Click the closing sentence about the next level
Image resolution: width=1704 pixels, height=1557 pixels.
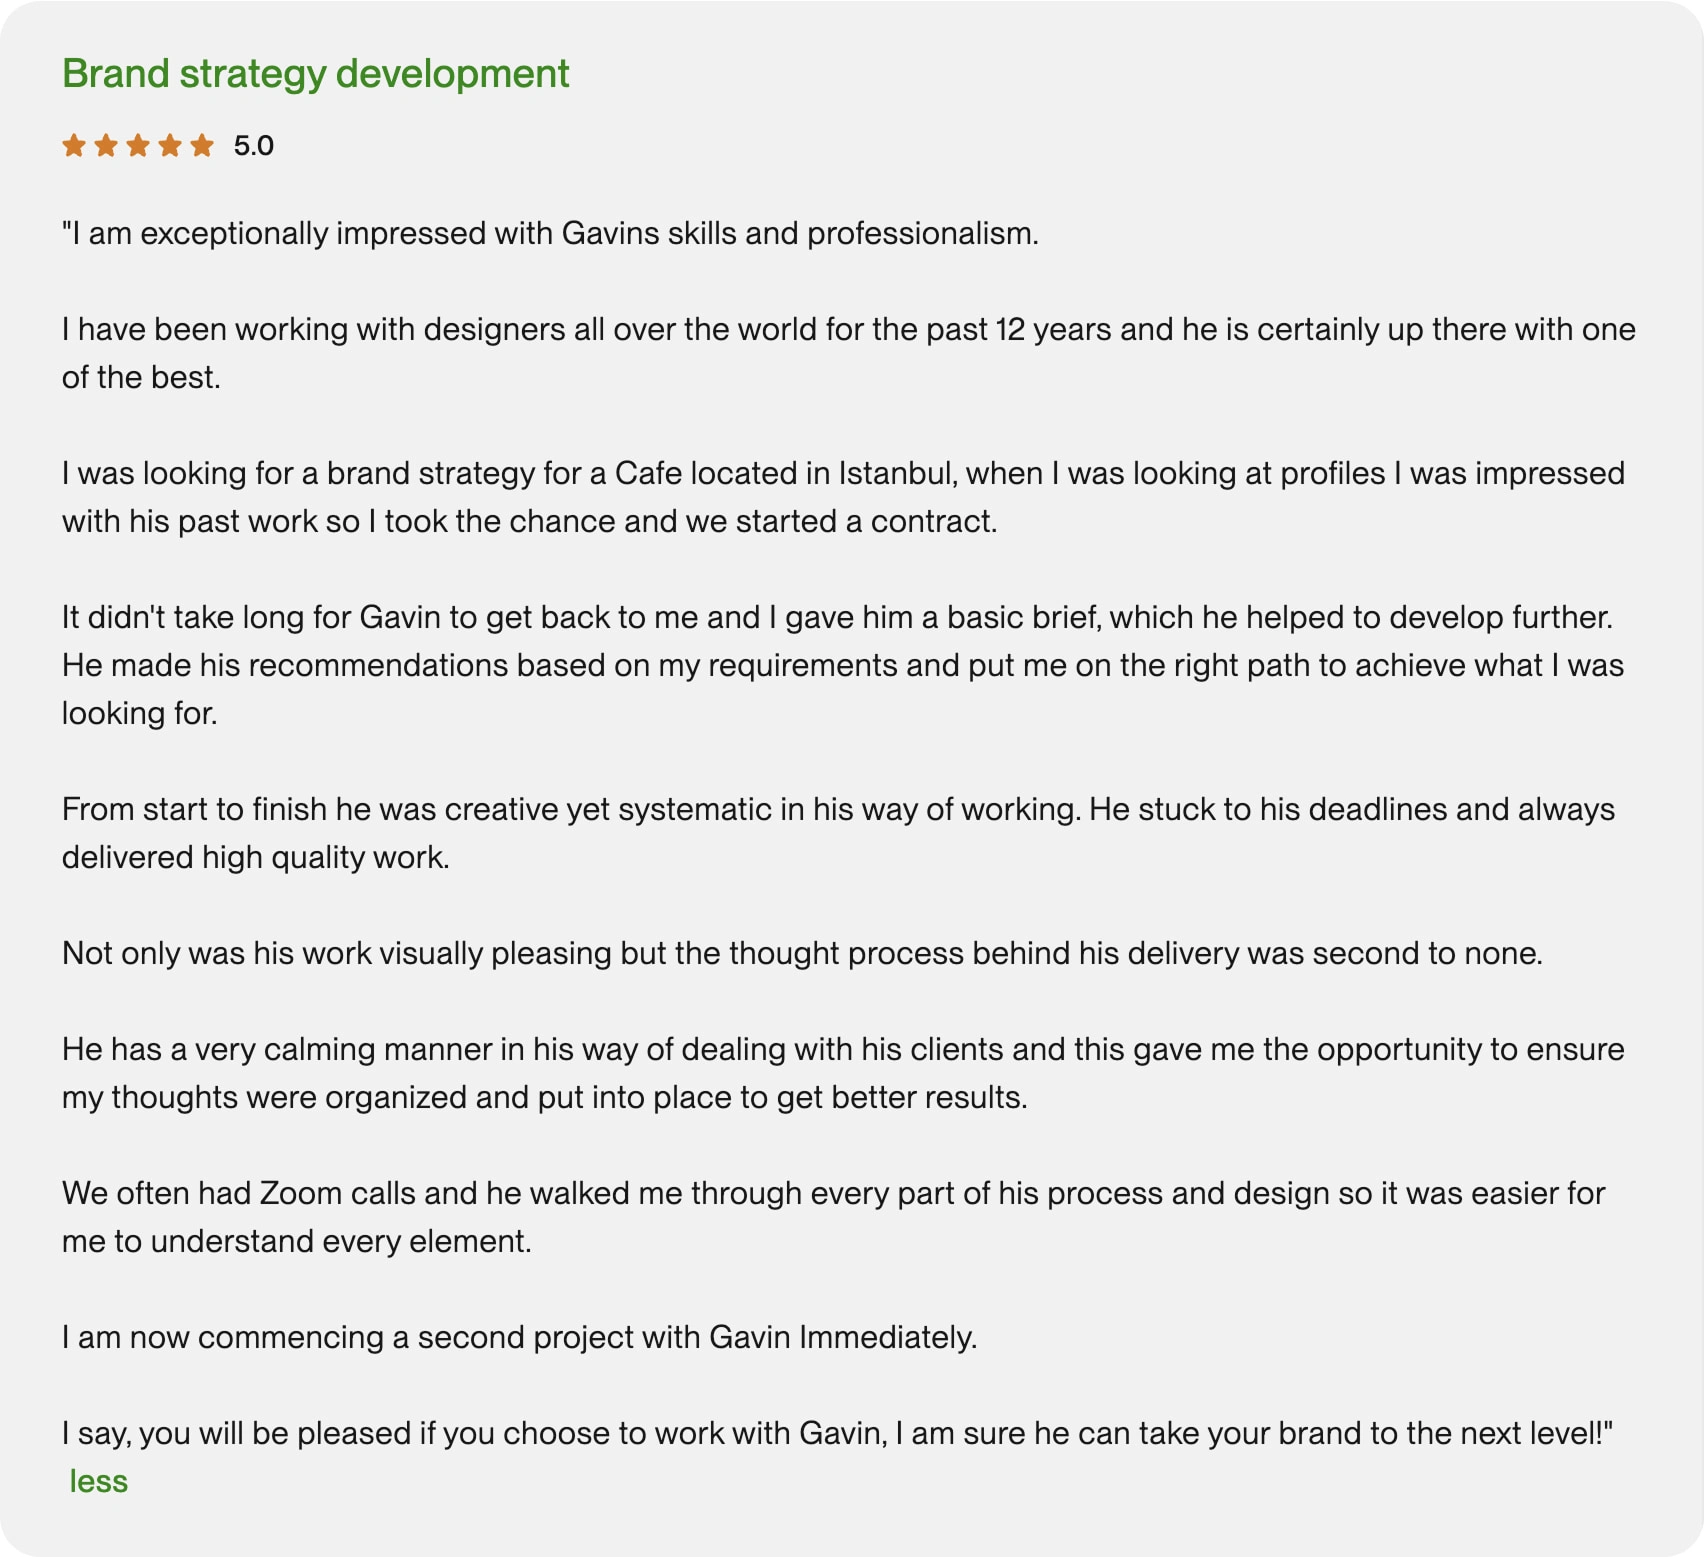pyautogui.click(x=838, y=1433)
